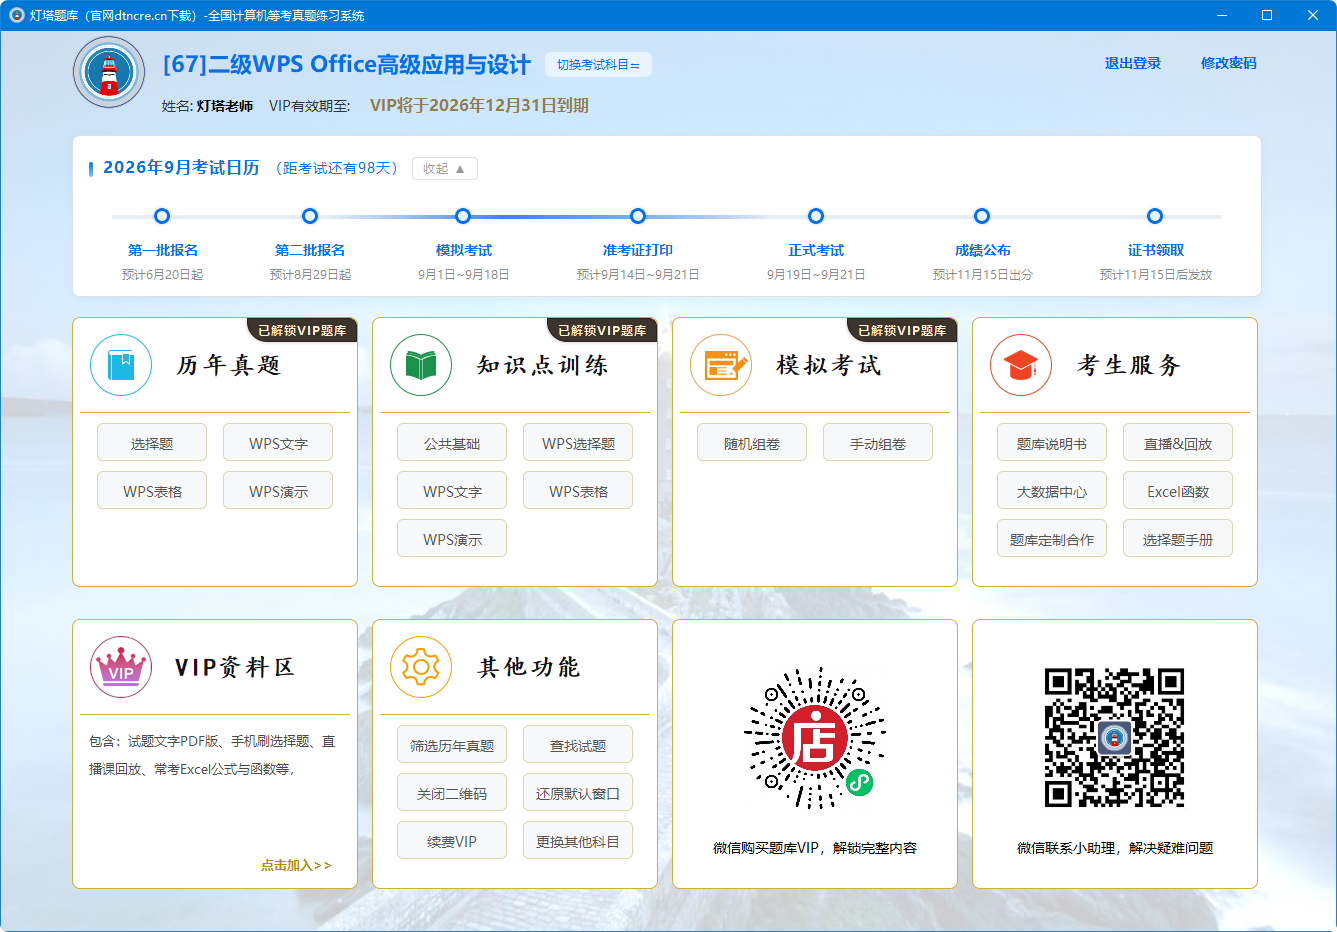Click the 准考证打印 timeline node

[x=638, y=216]
